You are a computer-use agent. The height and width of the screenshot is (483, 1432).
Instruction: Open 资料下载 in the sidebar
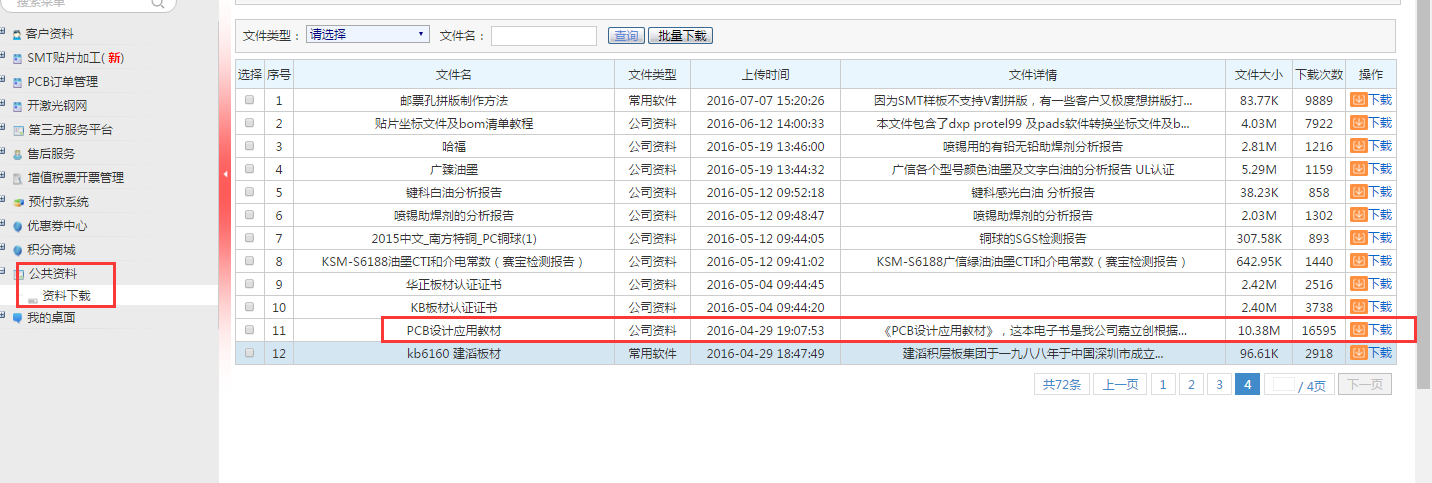[x=66, y=296]
